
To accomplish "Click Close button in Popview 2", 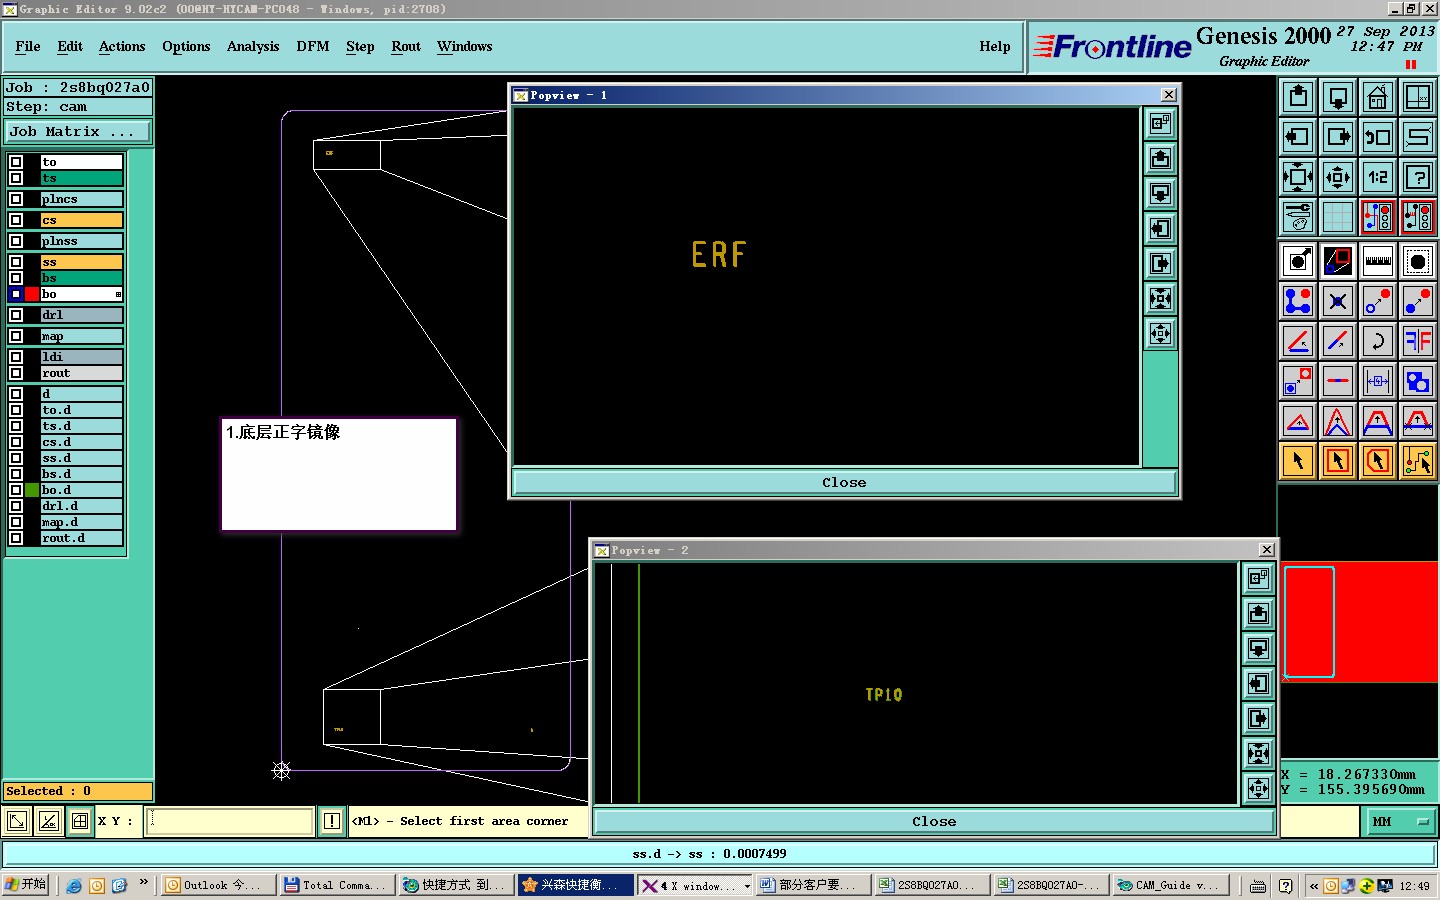I will pos(934,822).
